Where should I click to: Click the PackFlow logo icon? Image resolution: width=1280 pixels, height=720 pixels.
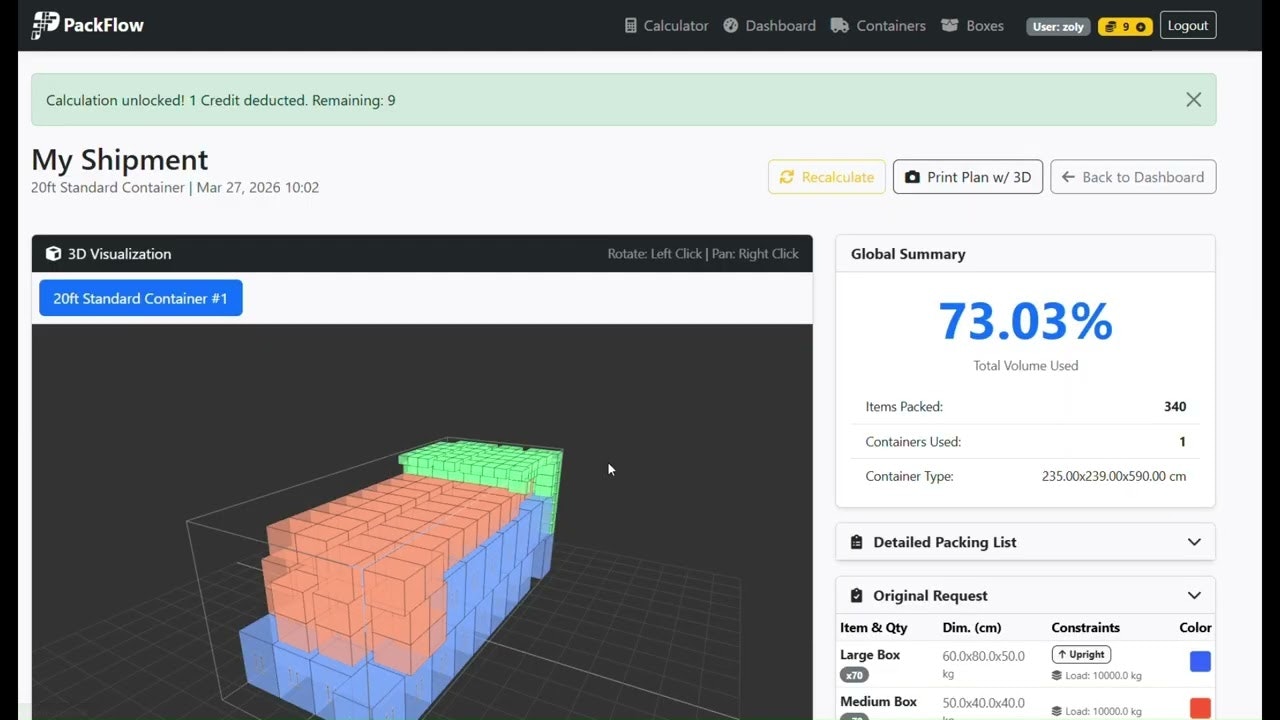point(45,25)
